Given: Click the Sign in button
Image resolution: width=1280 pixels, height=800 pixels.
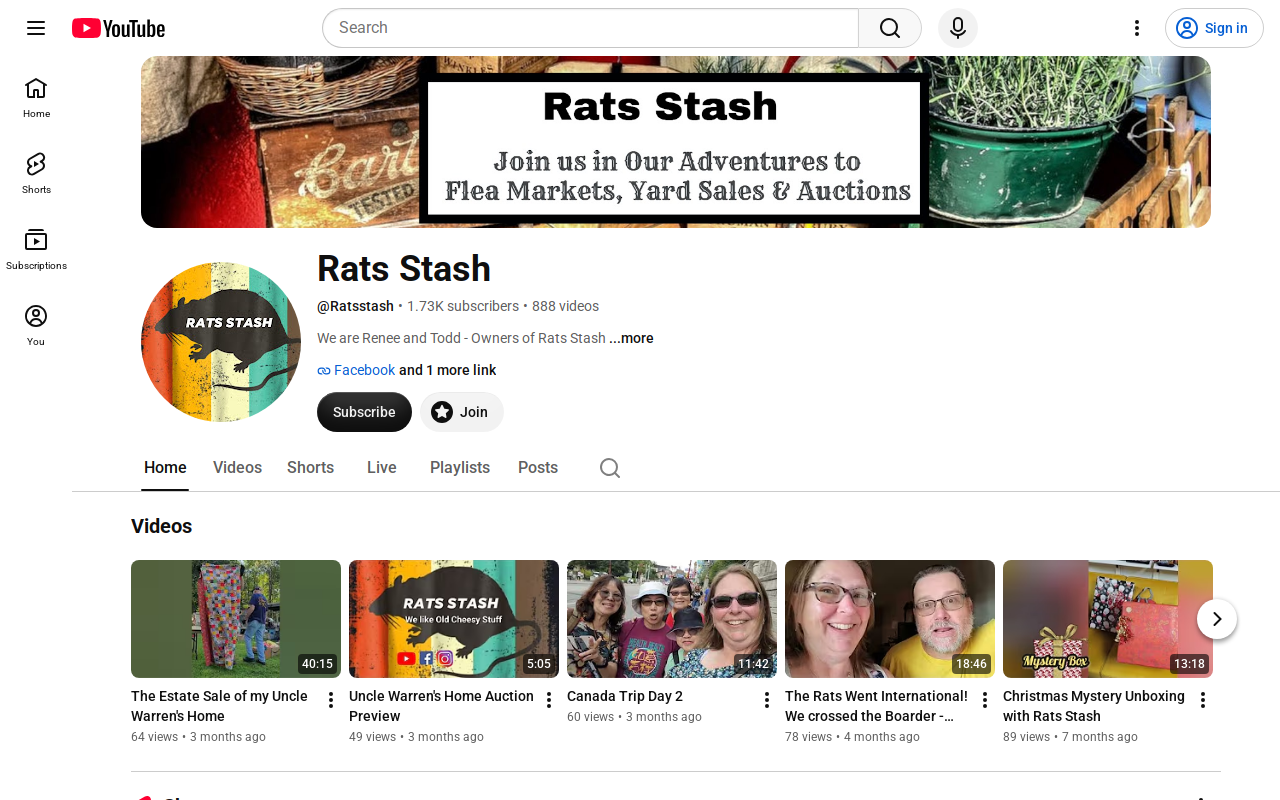Looking at the screenshot, I should click(x=1214, y=28).
